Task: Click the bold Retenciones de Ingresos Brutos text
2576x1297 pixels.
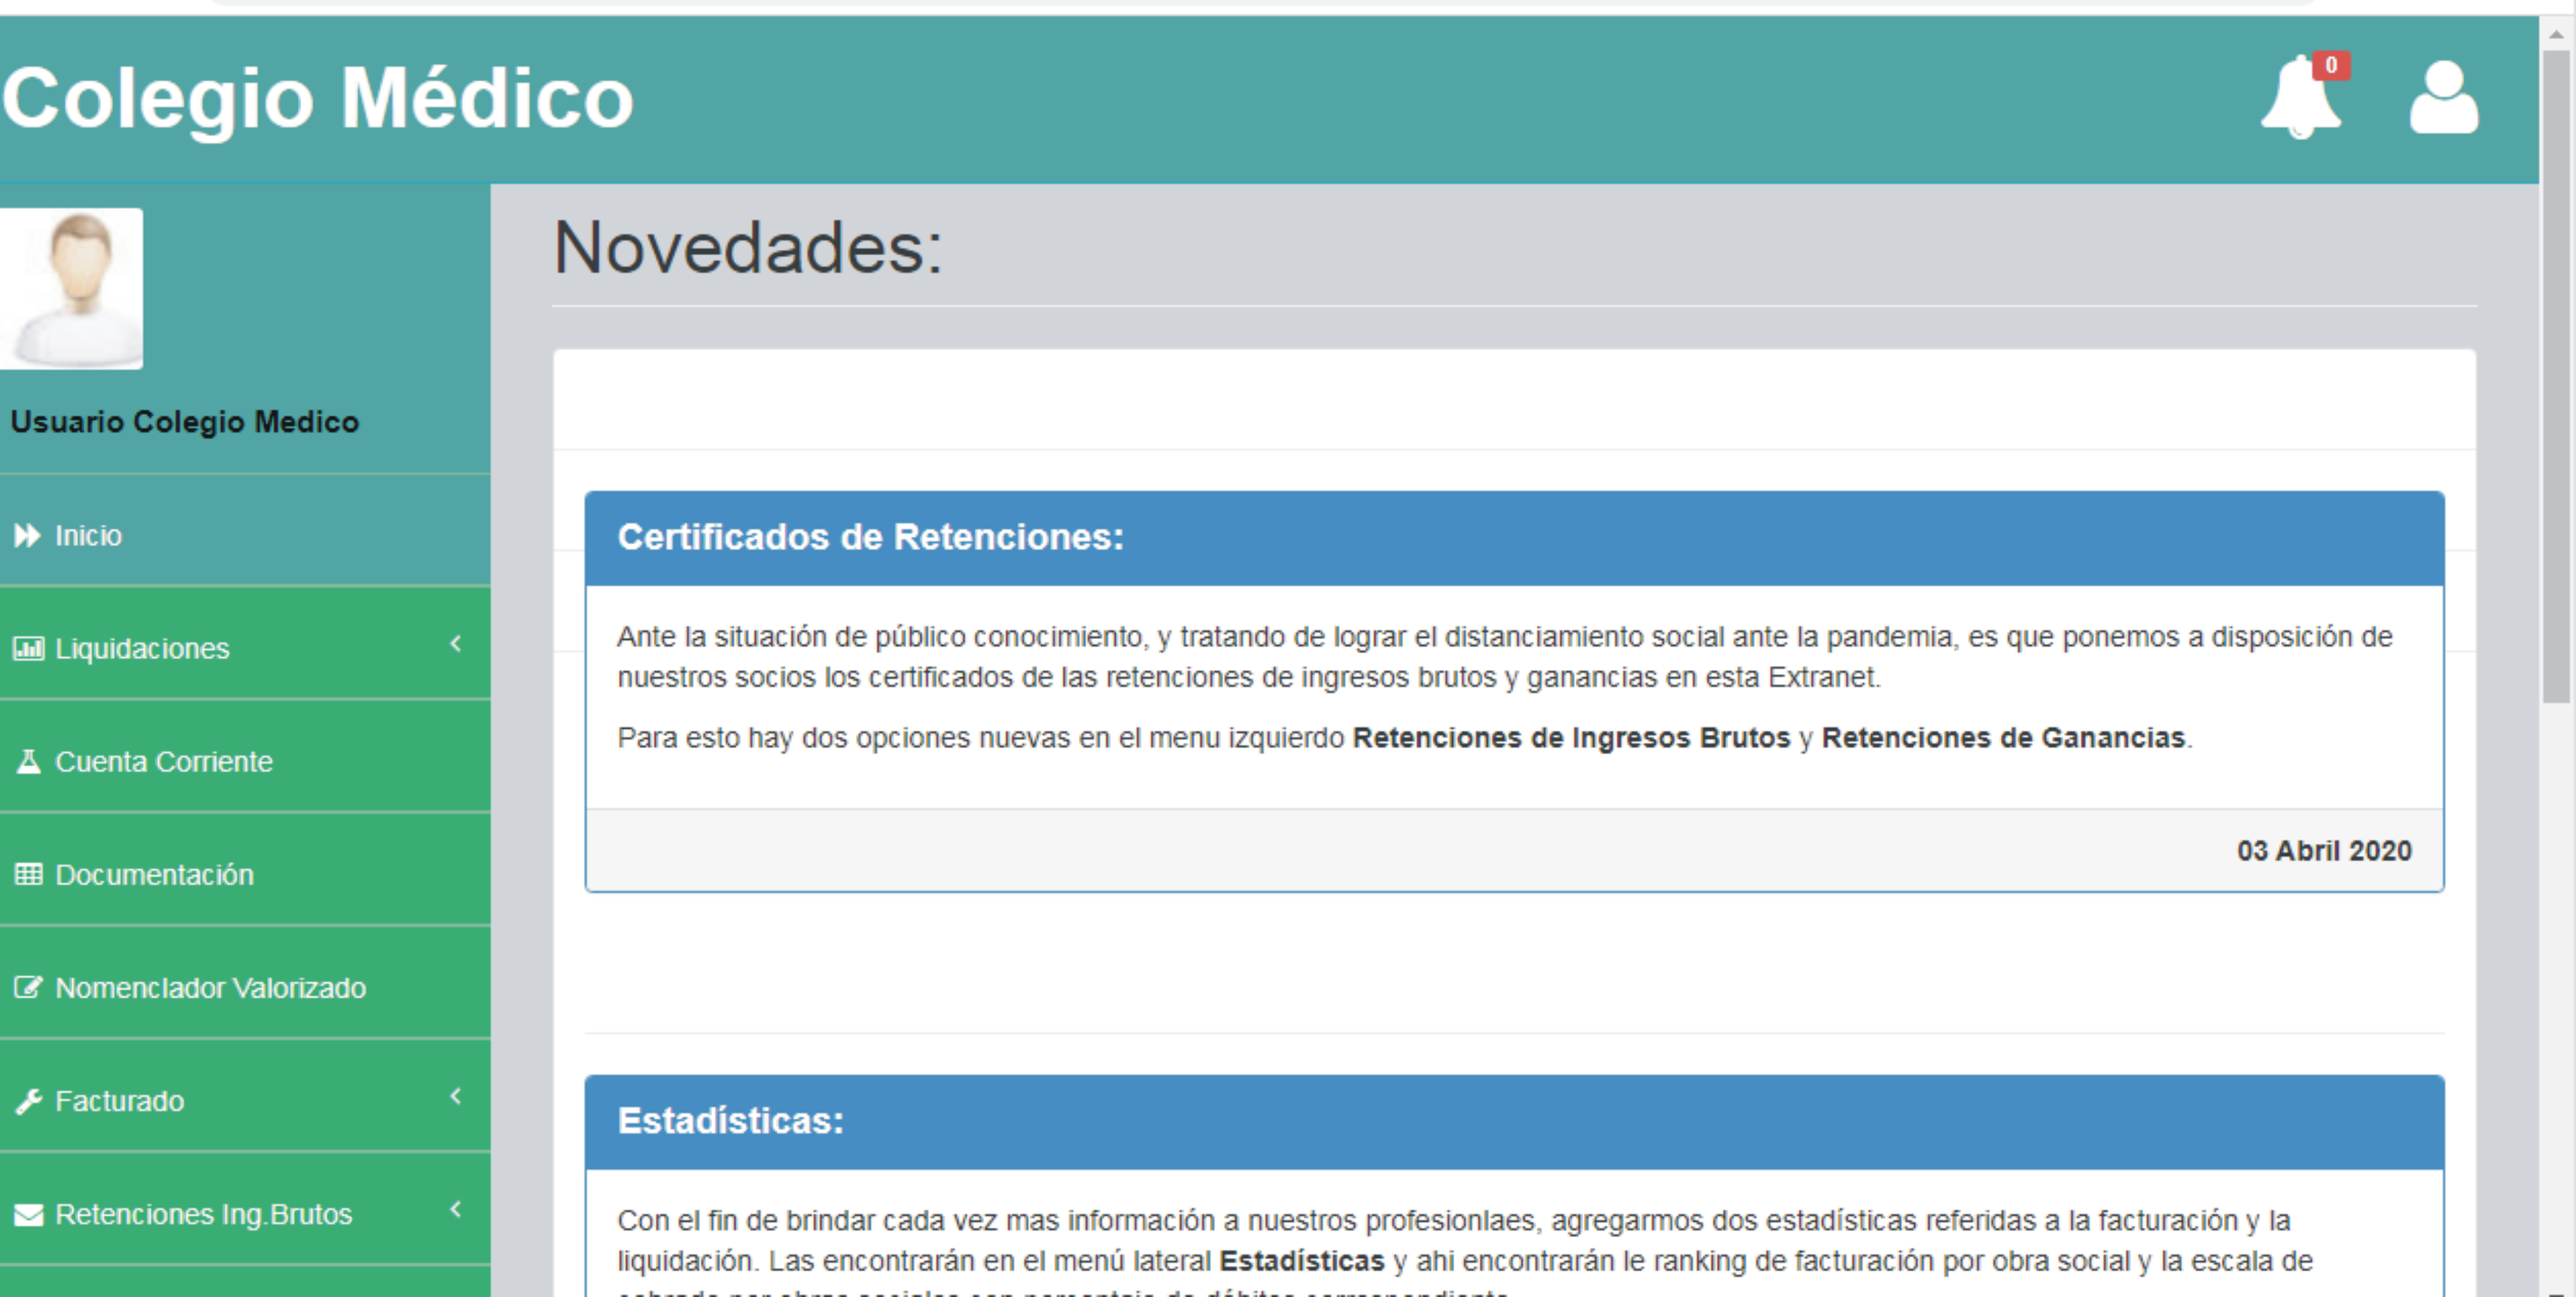Action: click(1571, 737)
